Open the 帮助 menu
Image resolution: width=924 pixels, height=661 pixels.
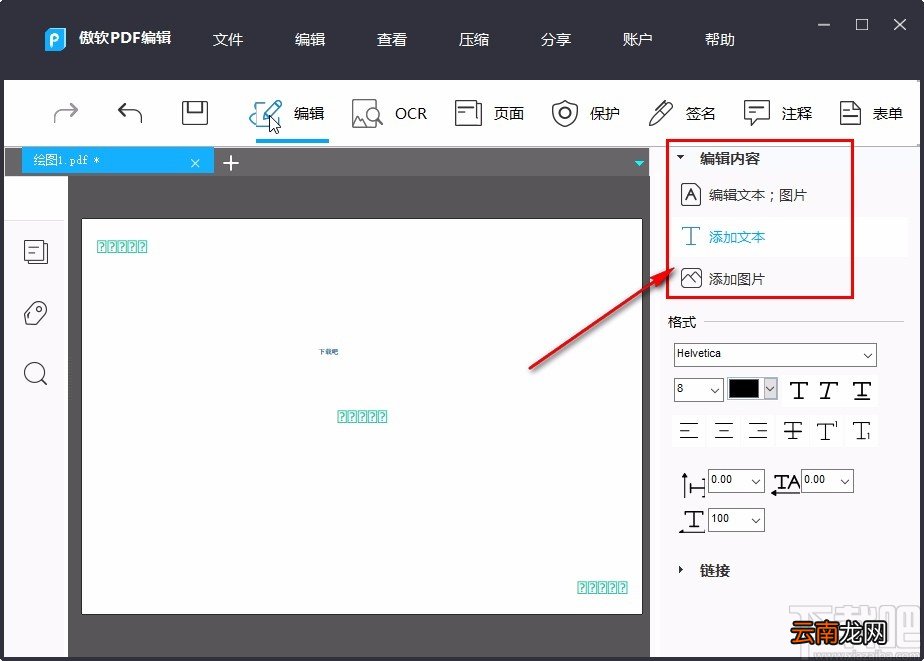coord(720,39)
